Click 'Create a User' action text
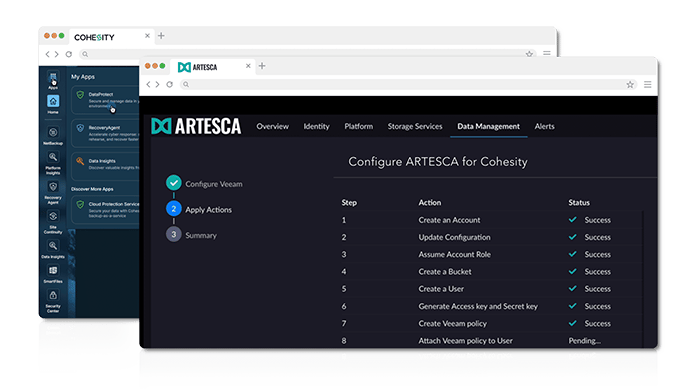Image resolution: width=700 pixels, height=391 pixels. click(441, 289)
